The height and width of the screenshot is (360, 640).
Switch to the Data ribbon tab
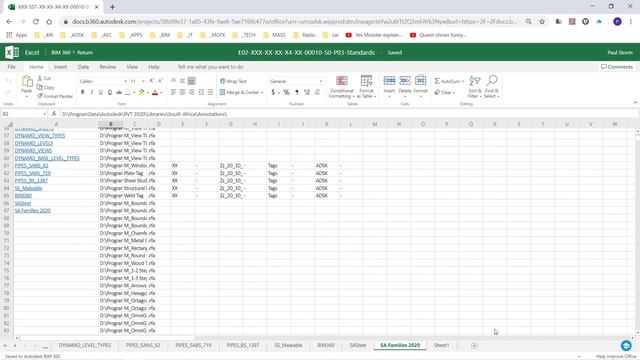[x=83, y=67]
